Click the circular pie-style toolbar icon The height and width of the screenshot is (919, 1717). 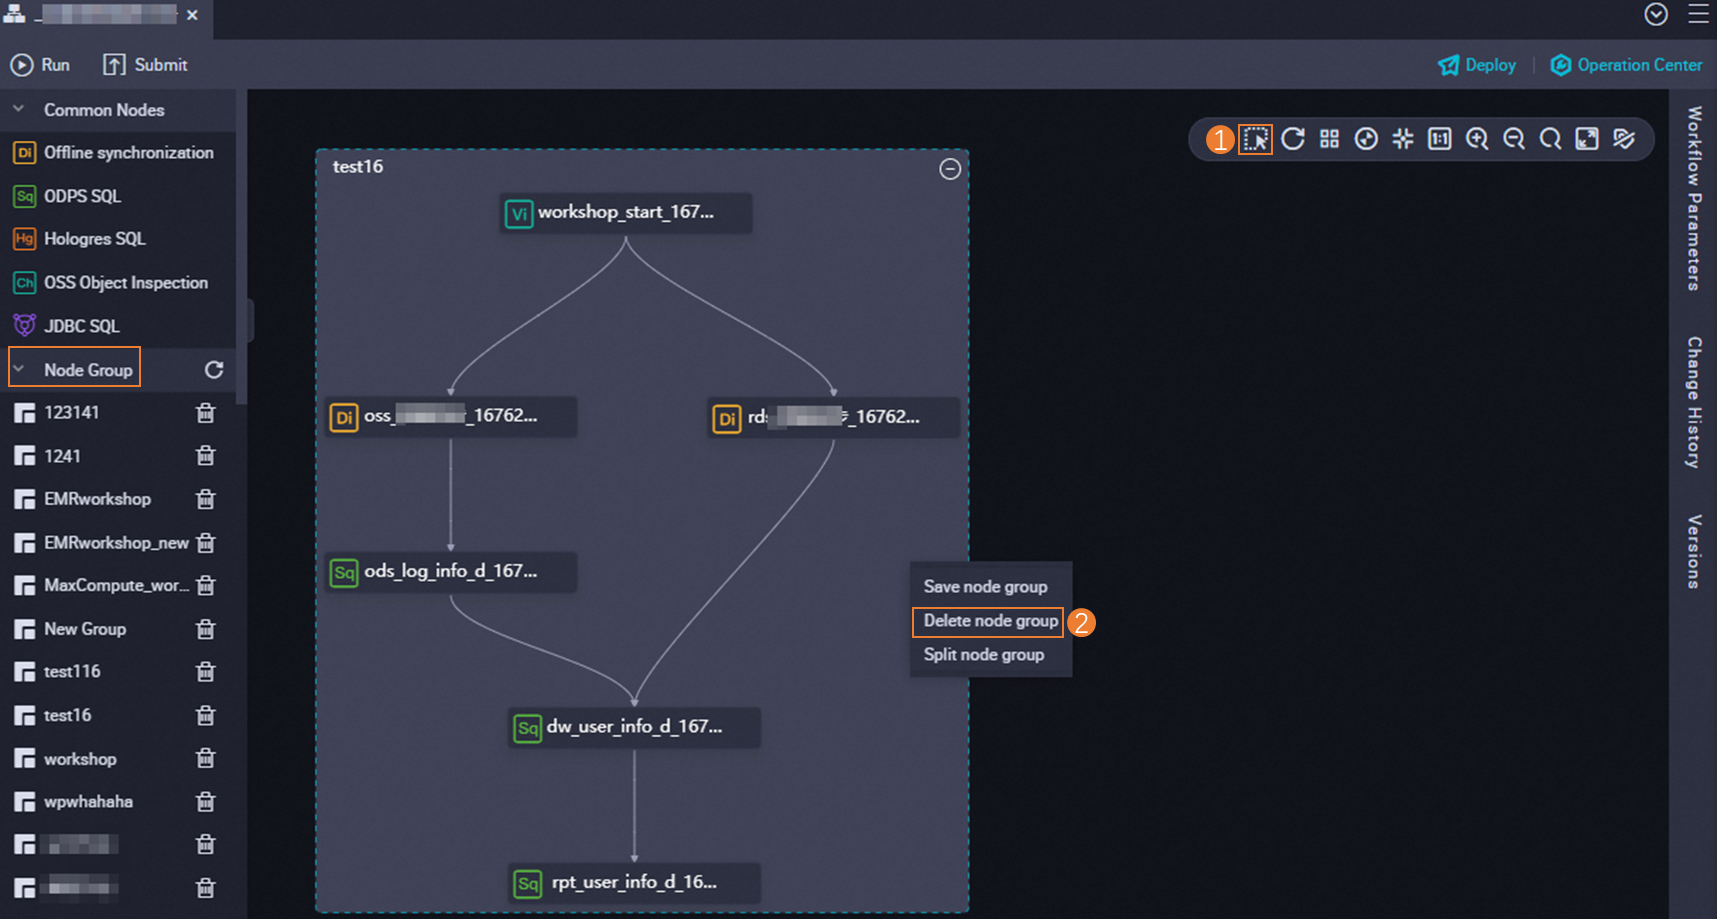(1366, 139)
